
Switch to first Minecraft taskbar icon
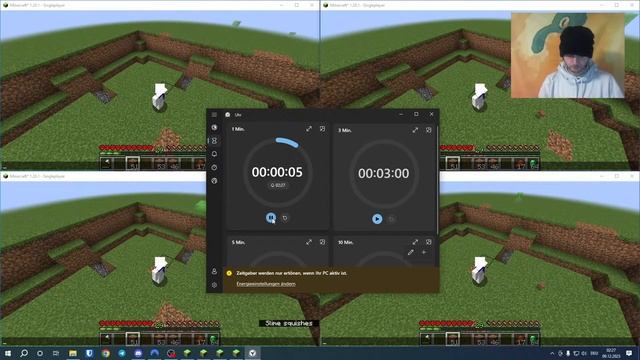pos(187,353)
